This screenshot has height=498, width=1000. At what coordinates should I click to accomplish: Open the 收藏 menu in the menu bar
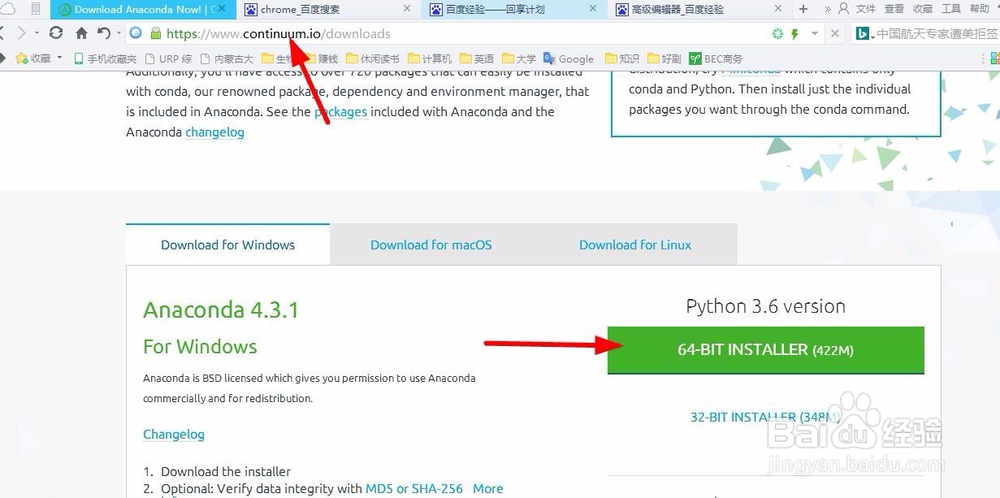tap(923, 9)
